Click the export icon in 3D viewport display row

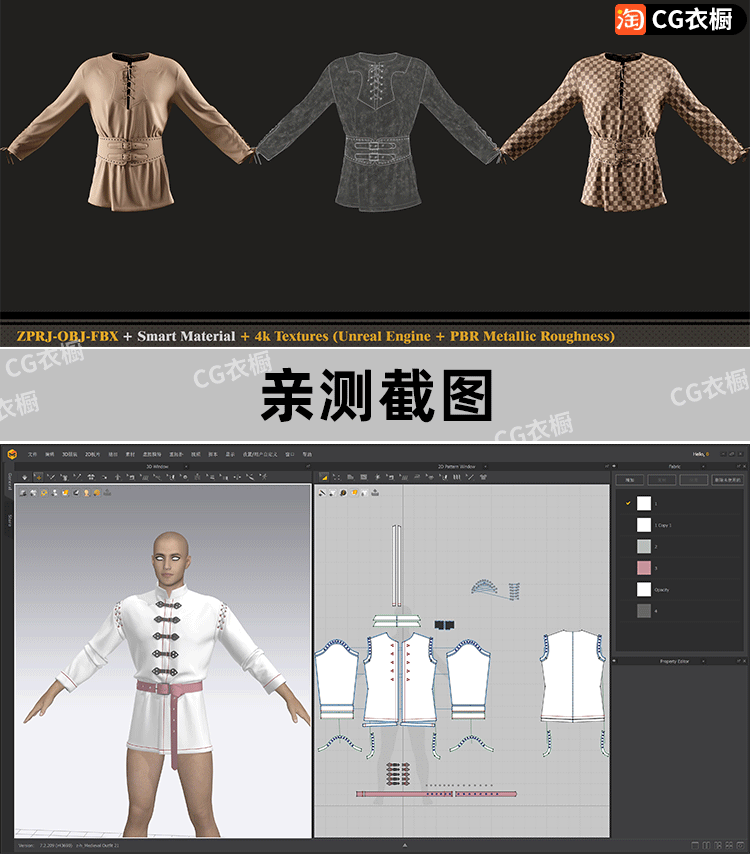pos(107,492)
